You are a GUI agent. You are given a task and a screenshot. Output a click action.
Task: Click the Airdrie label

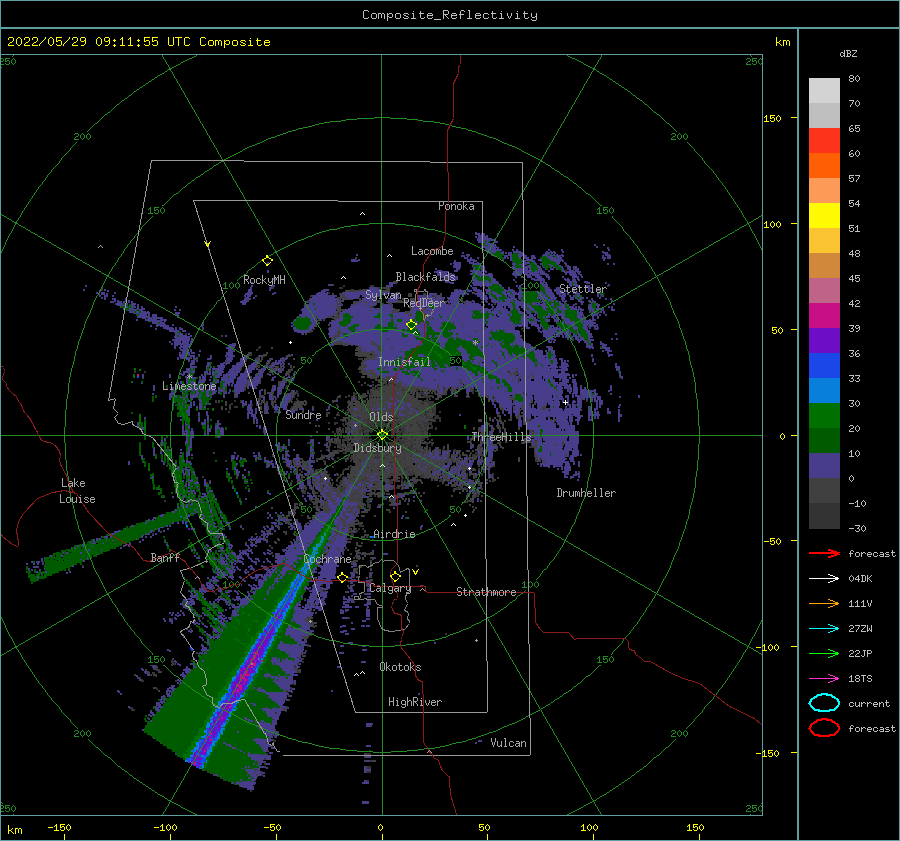click(x=394, y=534)
